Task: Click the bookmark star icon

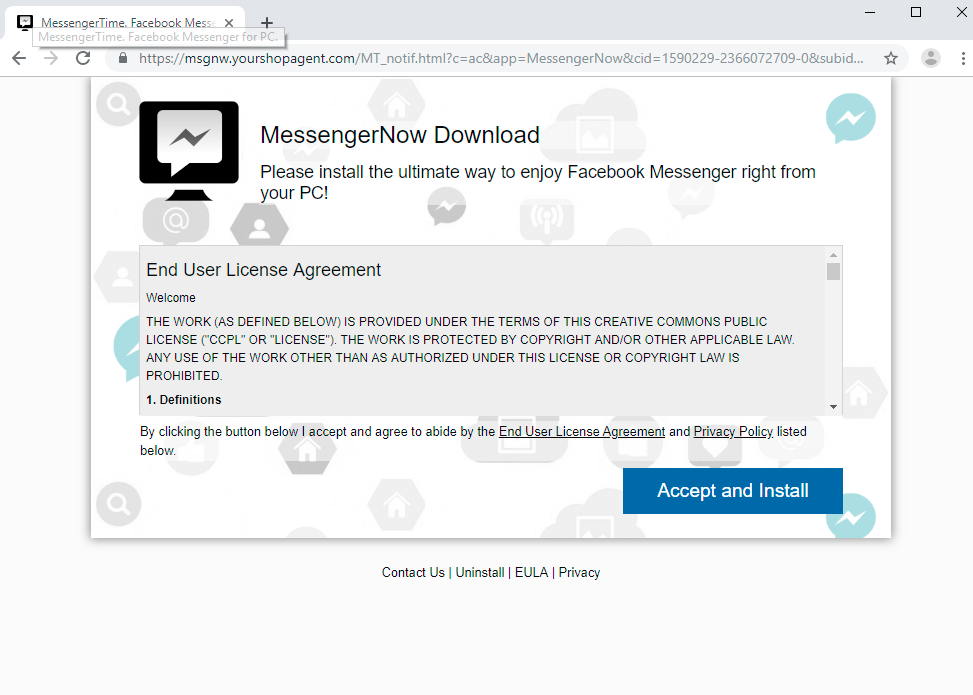Action: [x=890, y=58]
